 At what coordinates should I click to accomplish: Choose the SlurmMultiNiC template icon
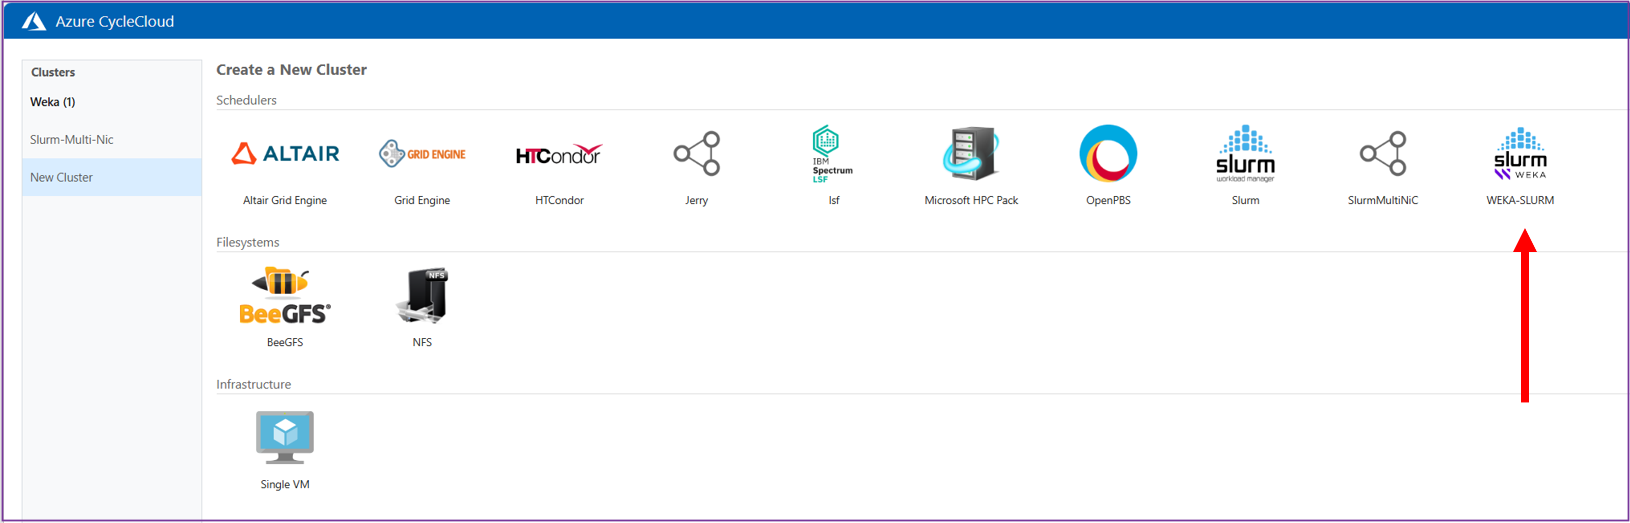click(x=1382, y=154)
